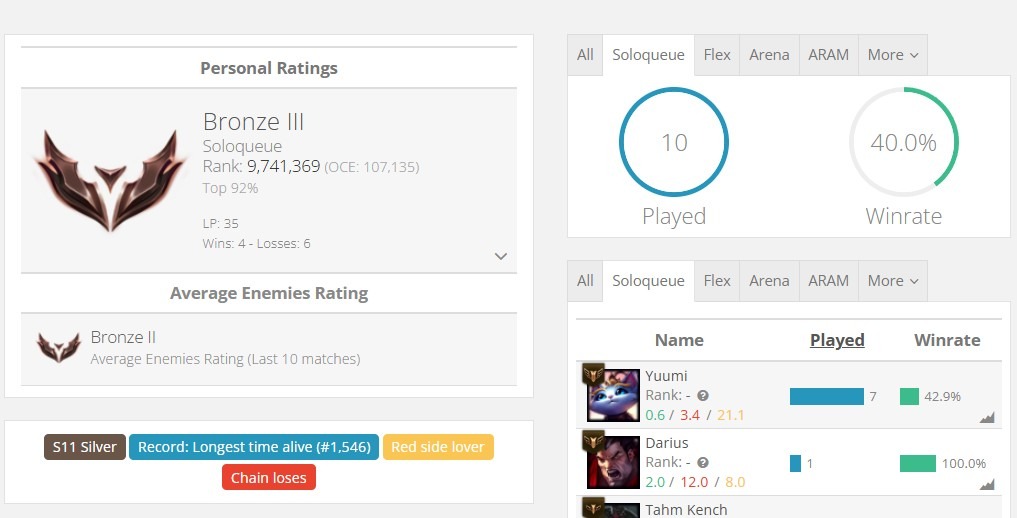Click Darius blue played bar
Image resolution: width=1017 pixels, height=518 pixels.
coord(795,463)
